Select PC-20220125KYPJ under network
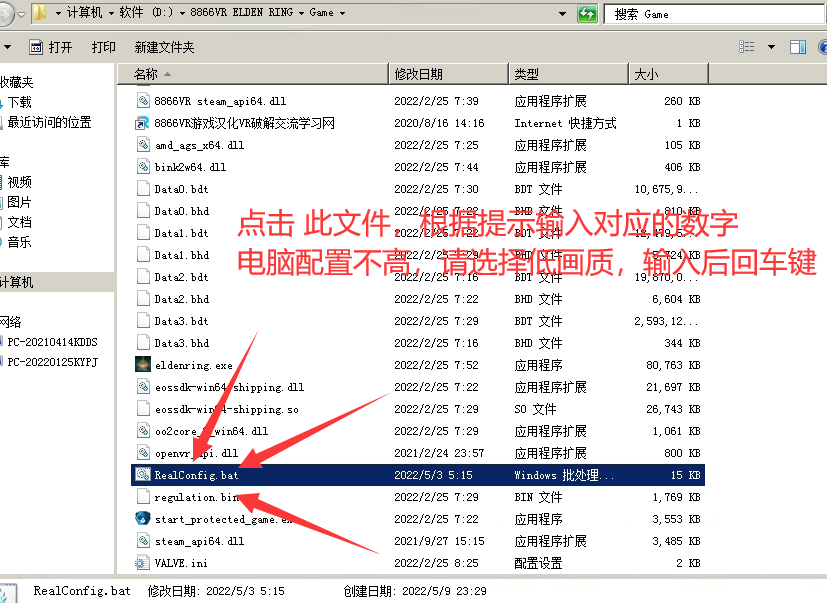 point(52,362)
